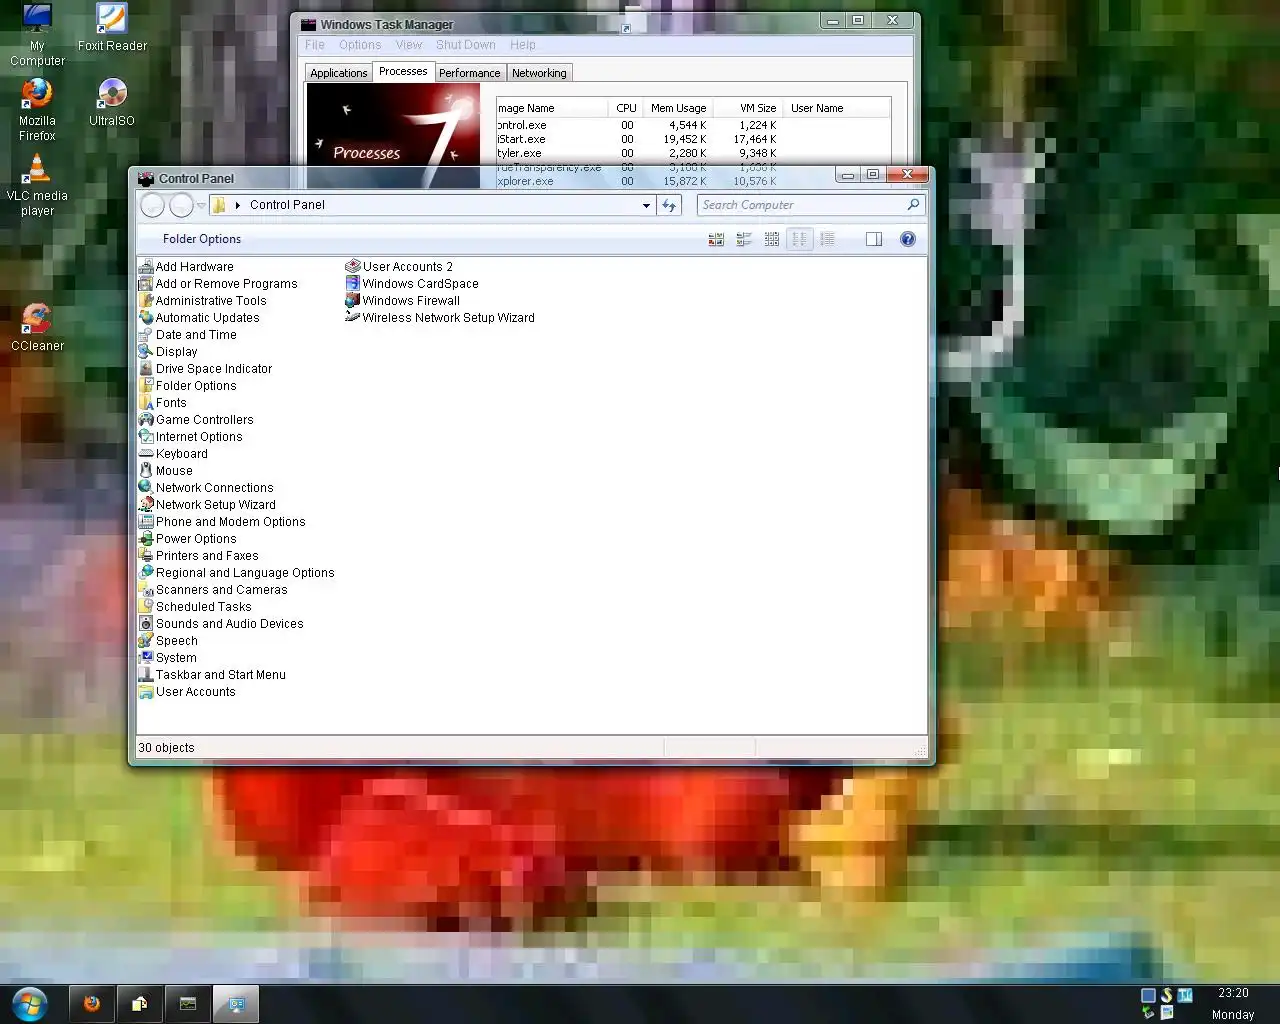Switch to Networking tab in Task Manager
This screenshot has height=1024, width=1280.
[539, 73]
